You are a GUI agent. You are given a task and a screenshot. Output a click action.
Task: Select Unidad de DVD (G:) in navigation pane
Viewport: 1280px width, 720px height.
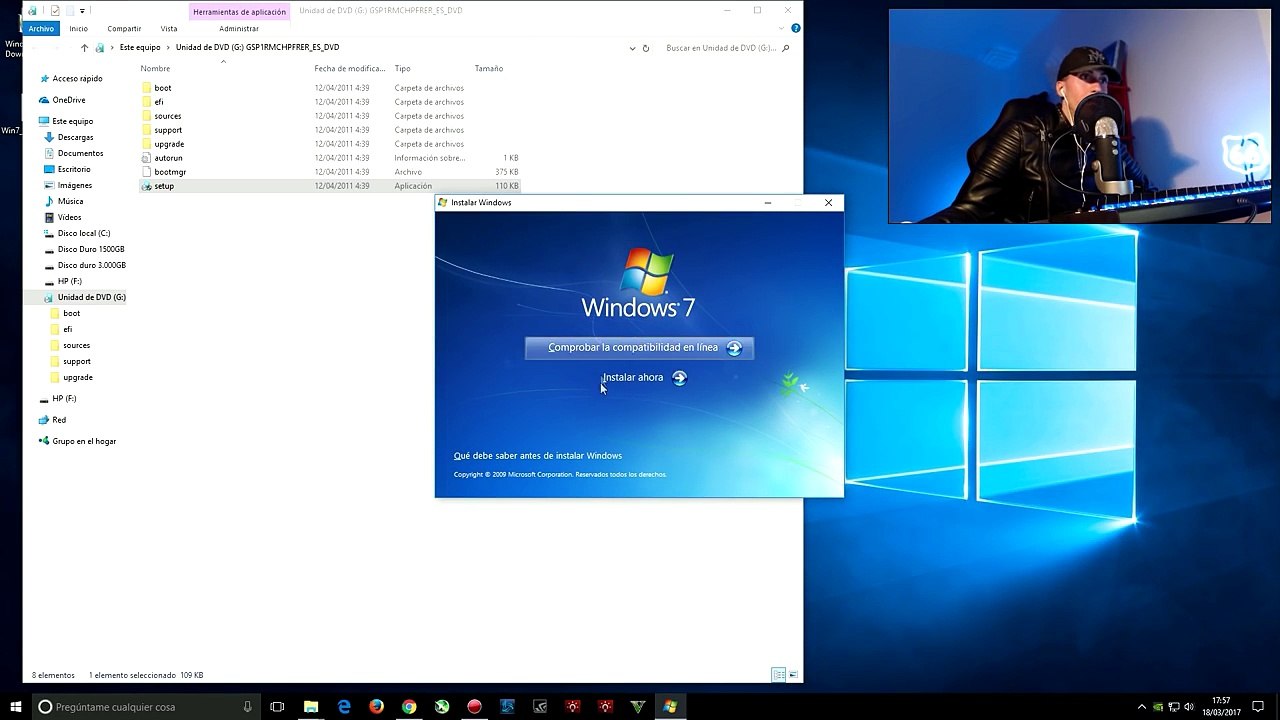tap(91, 297)
